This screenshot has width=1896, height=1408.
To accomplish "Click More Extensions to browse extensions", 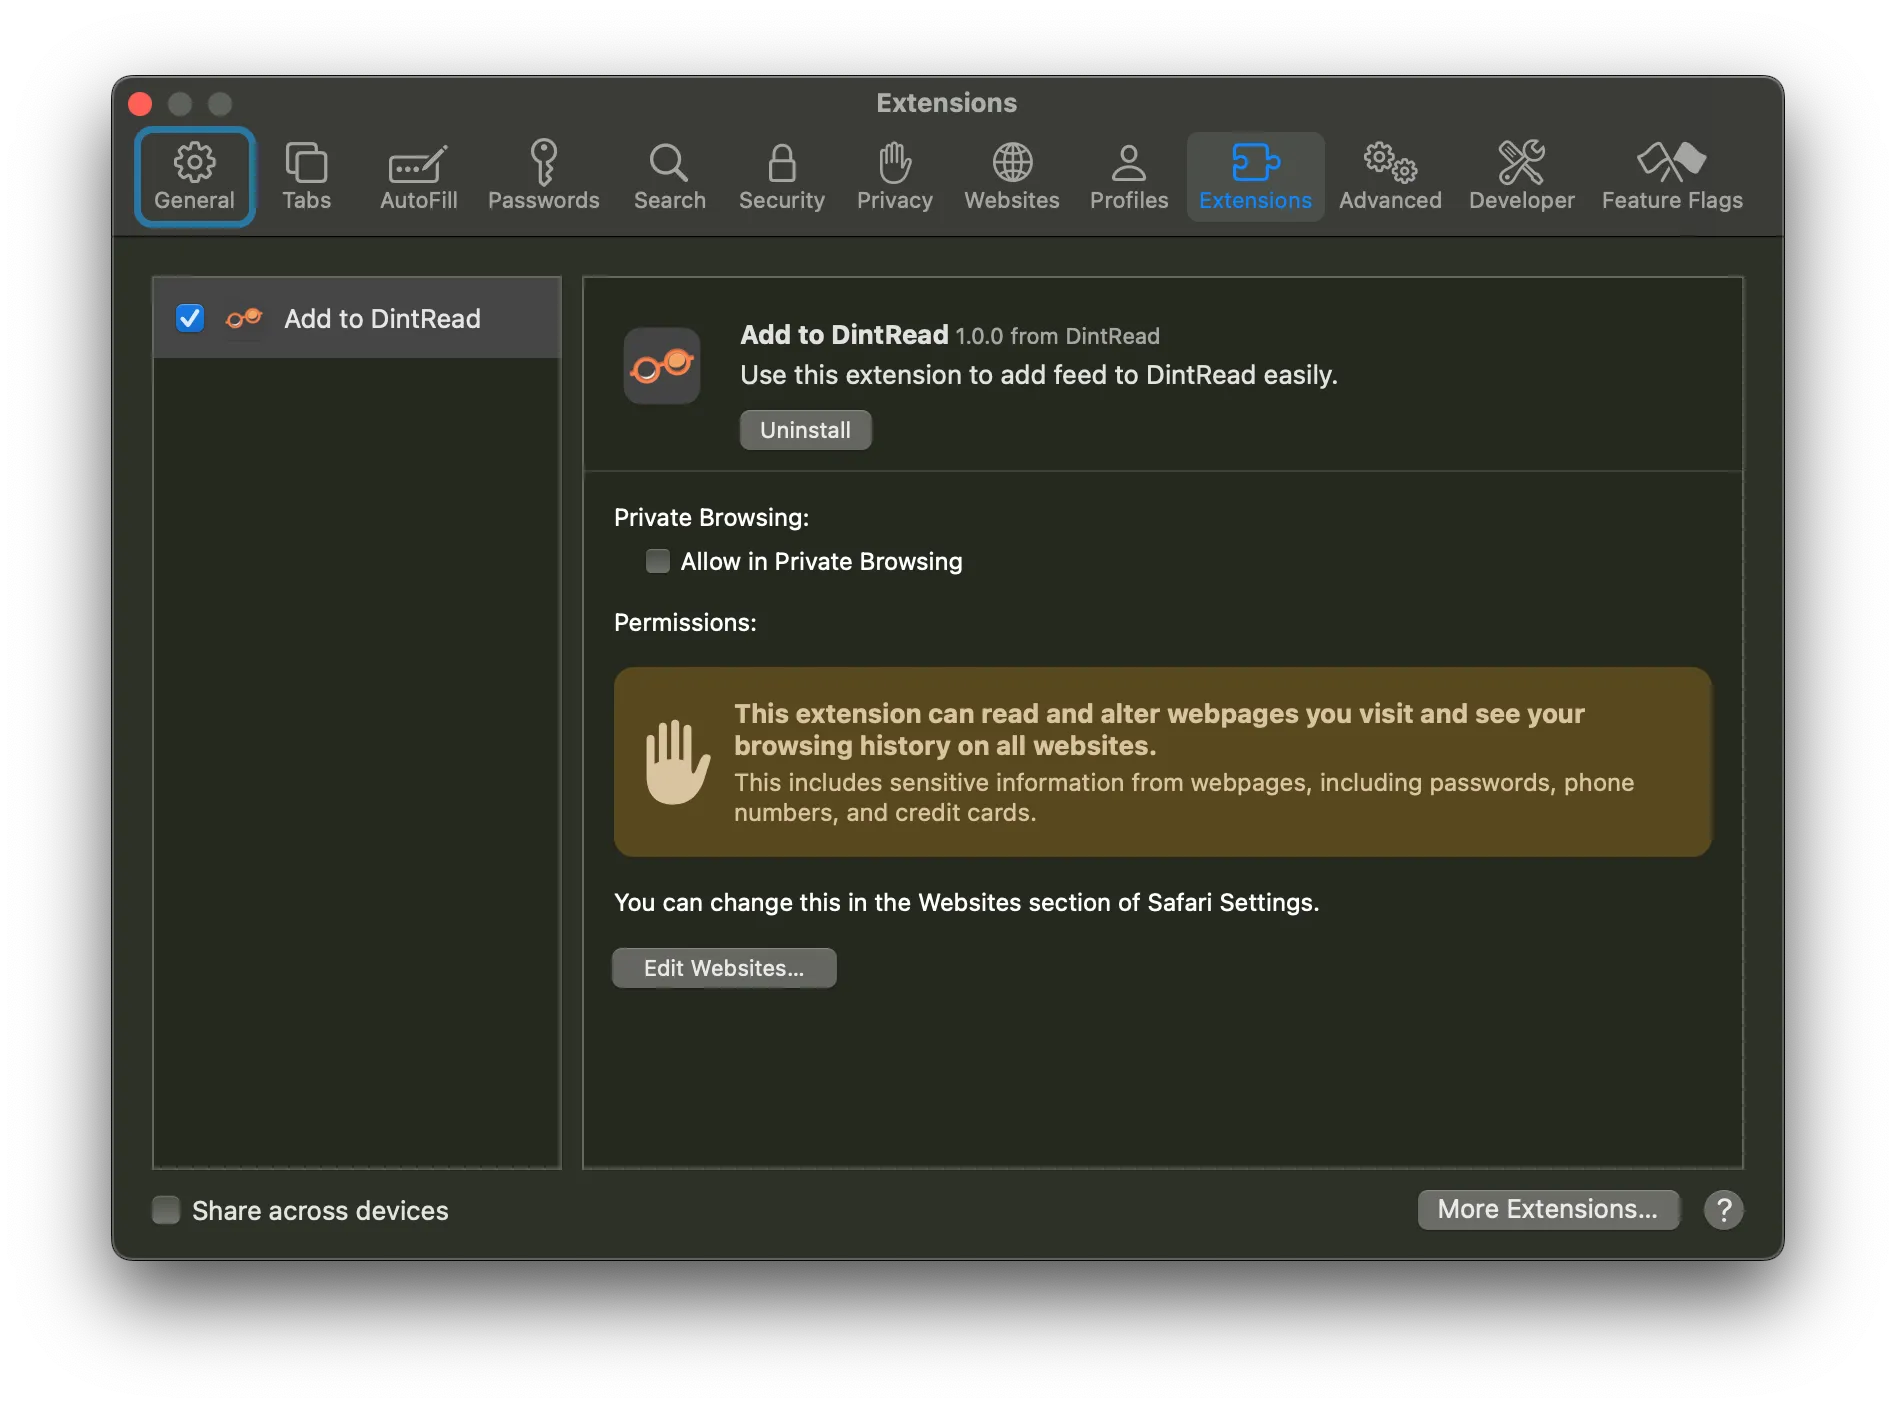I will [1548, 1210].
